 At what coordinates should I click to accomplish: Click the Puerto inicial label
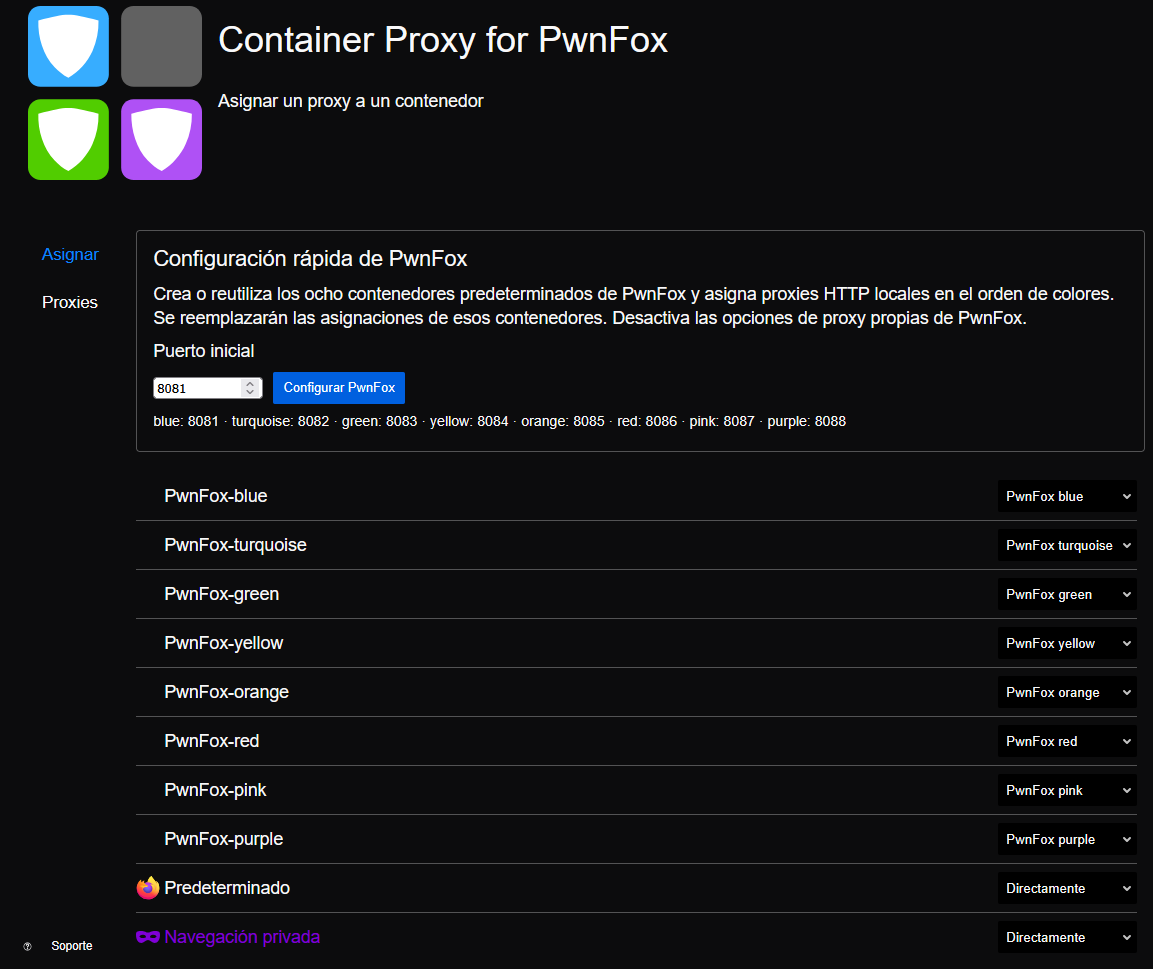pyautogui.click(x=204, y=351)
